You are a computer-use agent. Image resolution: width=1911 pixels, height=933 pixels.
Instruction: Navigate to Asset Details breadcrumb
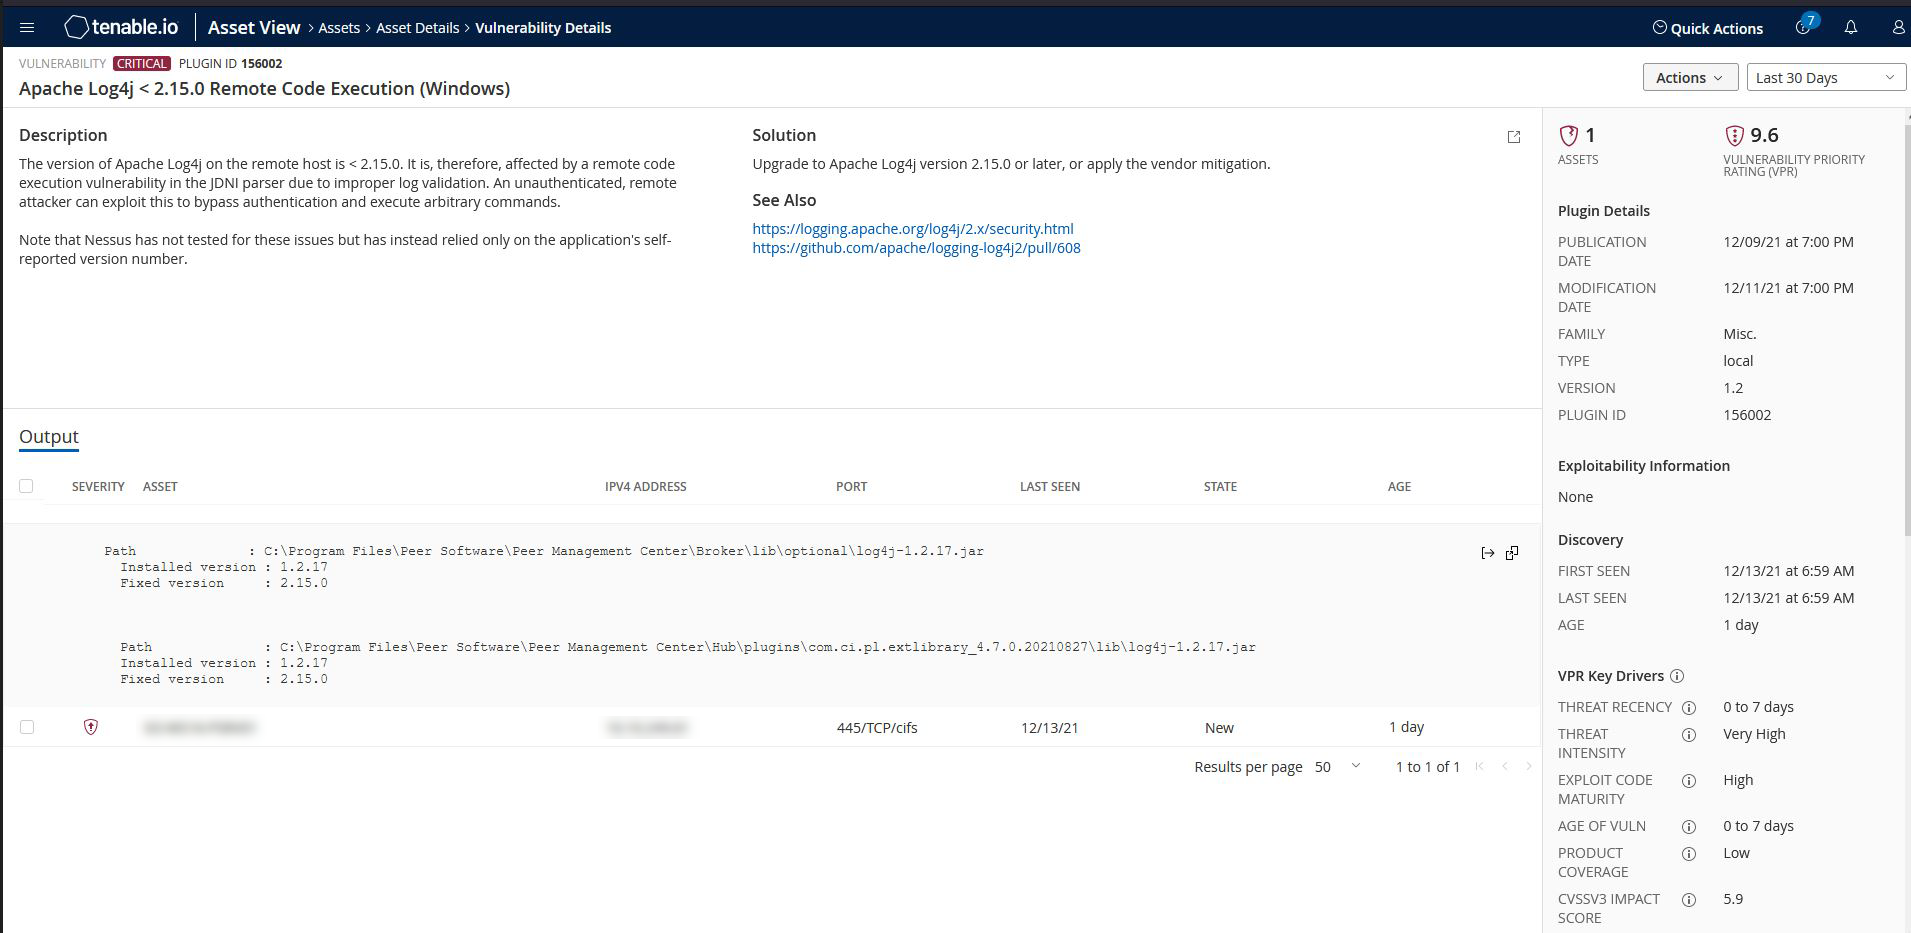coord(417,27)
